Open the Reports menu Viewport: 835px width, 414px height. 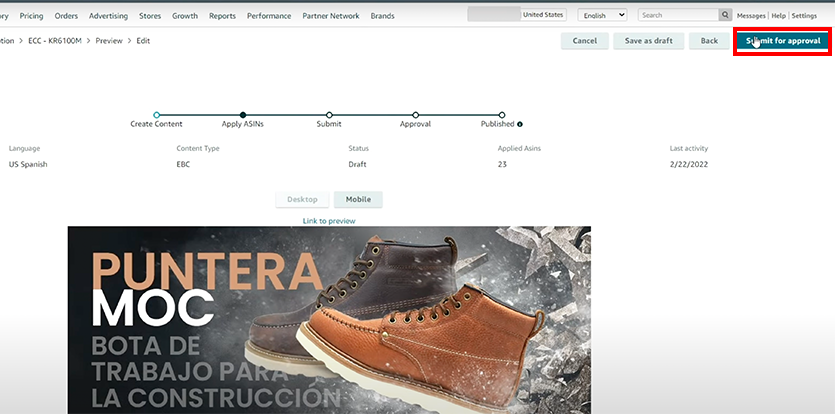pos(222,16)
